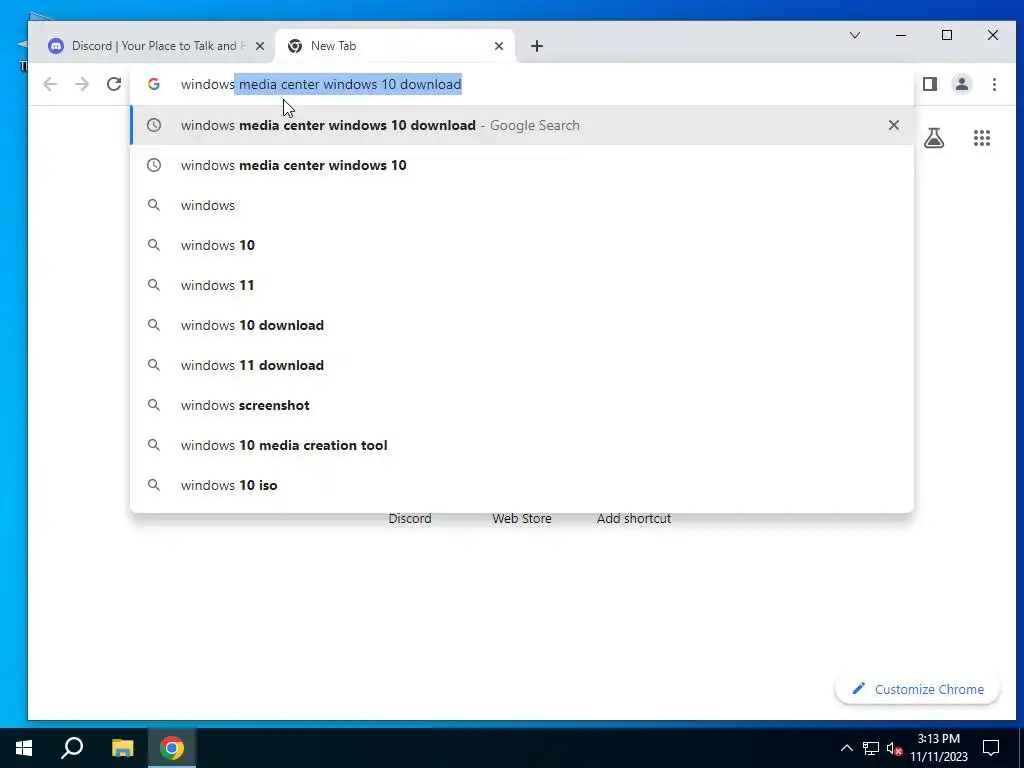The image size is (1024, 768).
Task: Open the Google apps grid
Action: tap(982, 138)
